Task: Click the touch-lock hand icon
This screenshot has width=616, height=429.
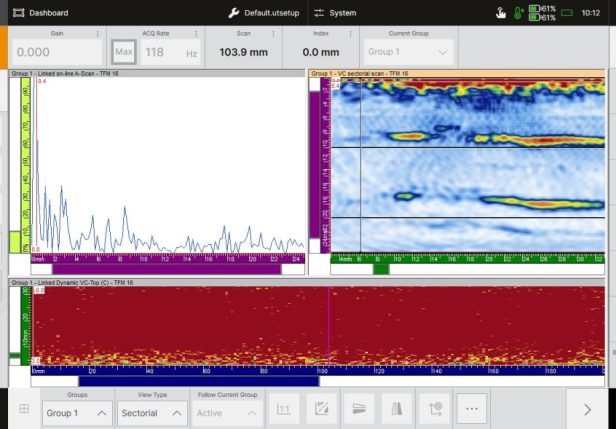Action: point(501,13)
